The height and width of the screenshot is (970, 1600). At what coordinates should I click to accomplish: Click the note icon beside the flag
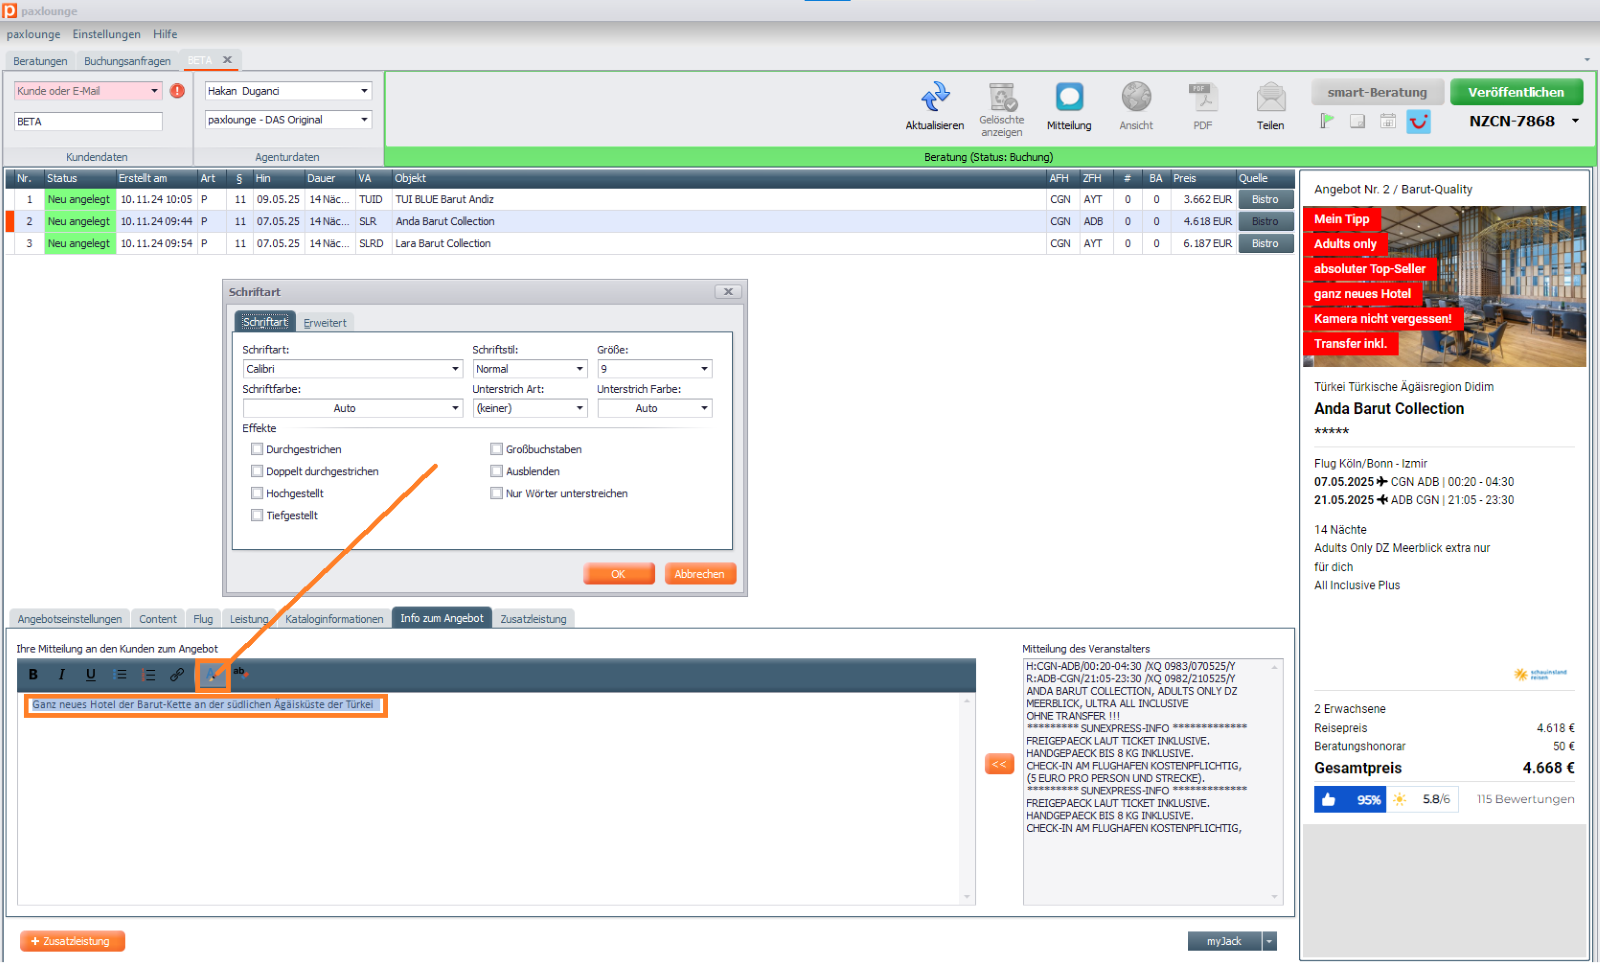1357,121
